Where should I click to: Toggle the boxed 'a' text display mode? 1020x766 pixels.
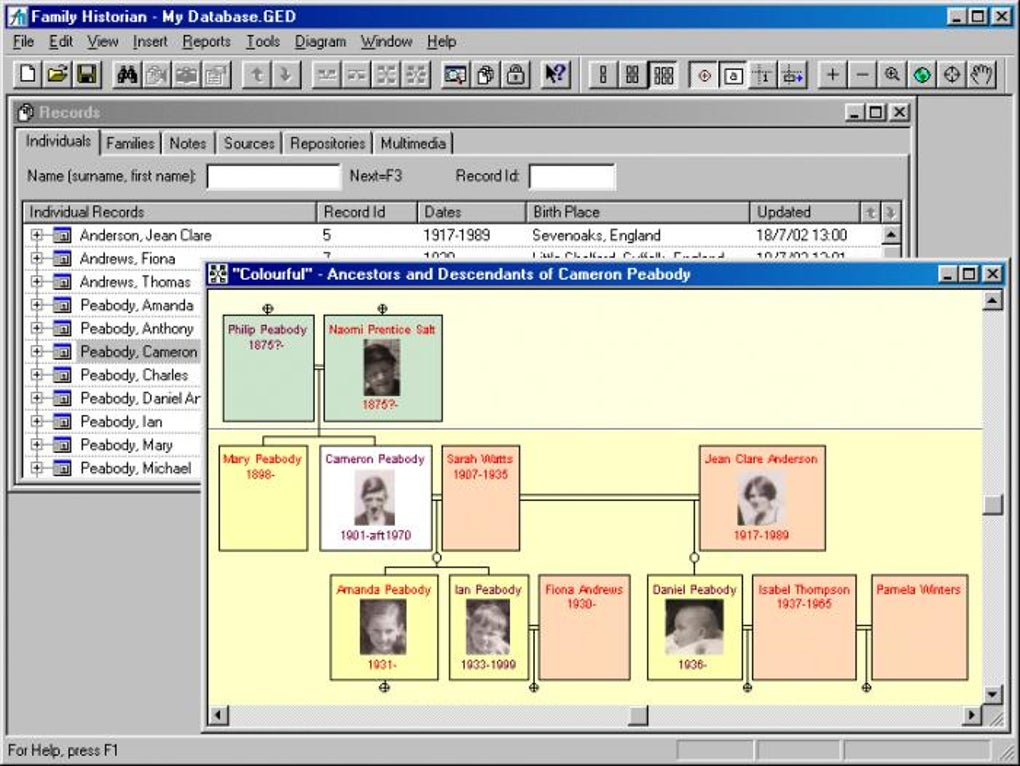click(731, 72)
